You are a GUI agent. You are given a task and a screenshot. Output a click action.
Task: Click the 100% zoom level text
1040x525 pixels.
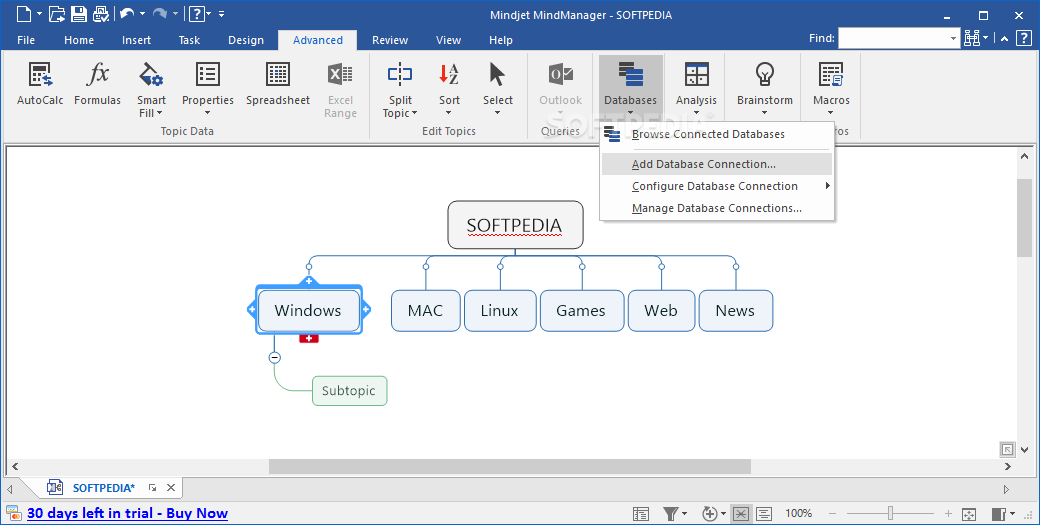click(x=799, y=514)
